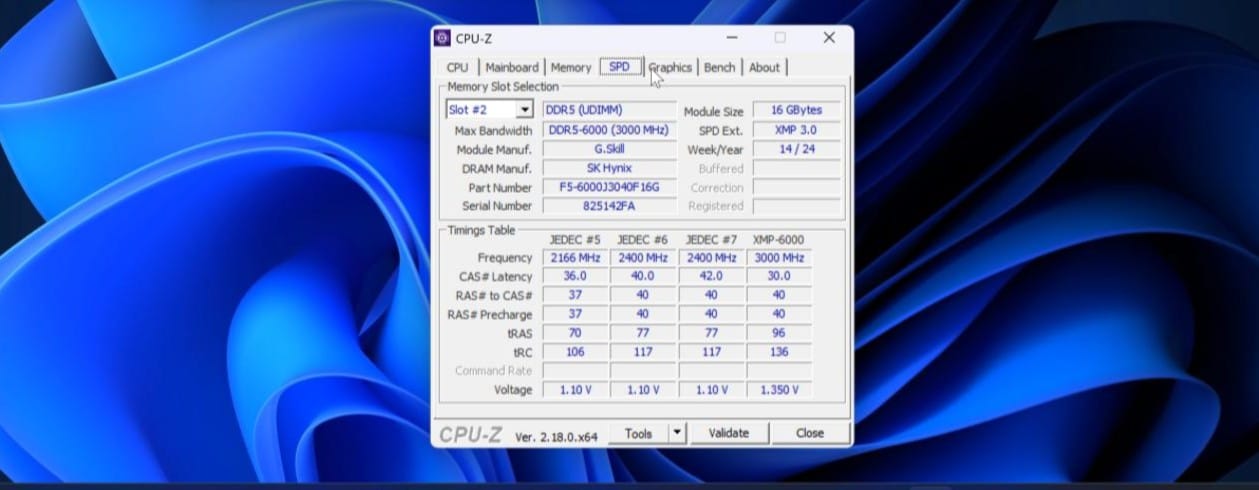Click the JEDEC #5 column header
Image resolution: width=1259 pixels, height=490 pixels.
point(575,239)
